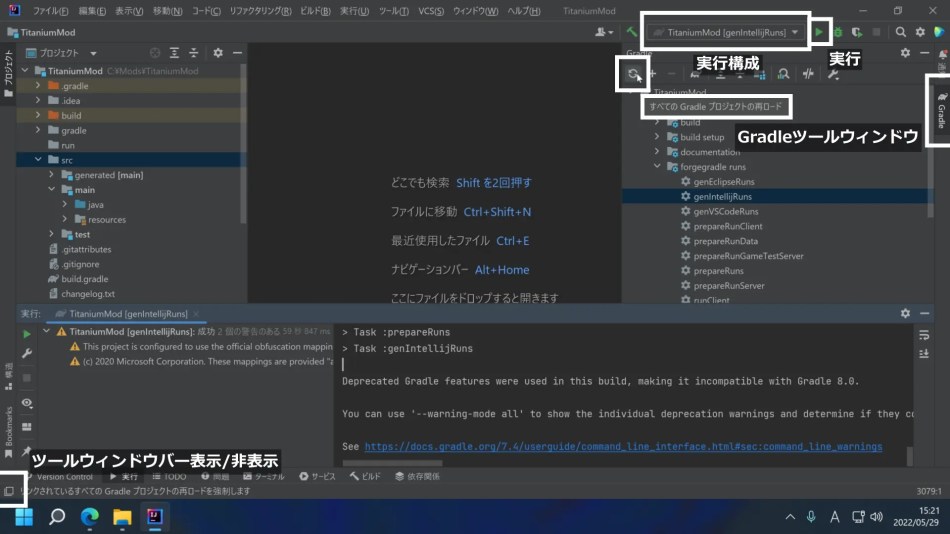The height and width of the screenshot is (534, 950).
Task: Expand all in Project panel header
Action: pyautogui.click(x=174, y=53)
